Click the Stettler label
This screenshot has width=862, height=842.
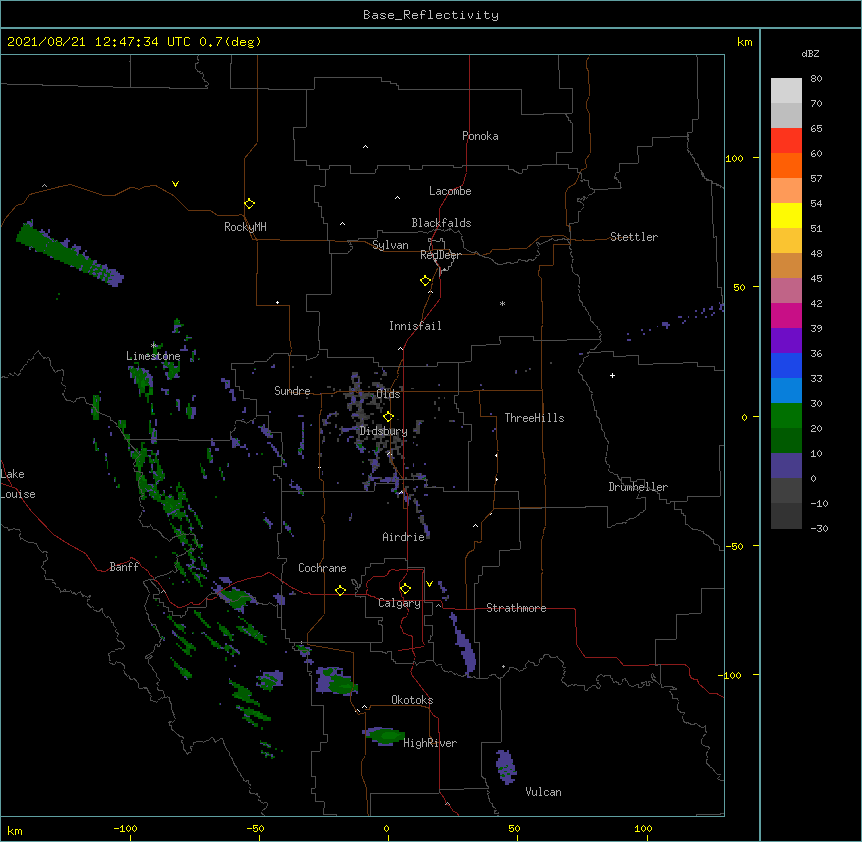tap(634, 237)
